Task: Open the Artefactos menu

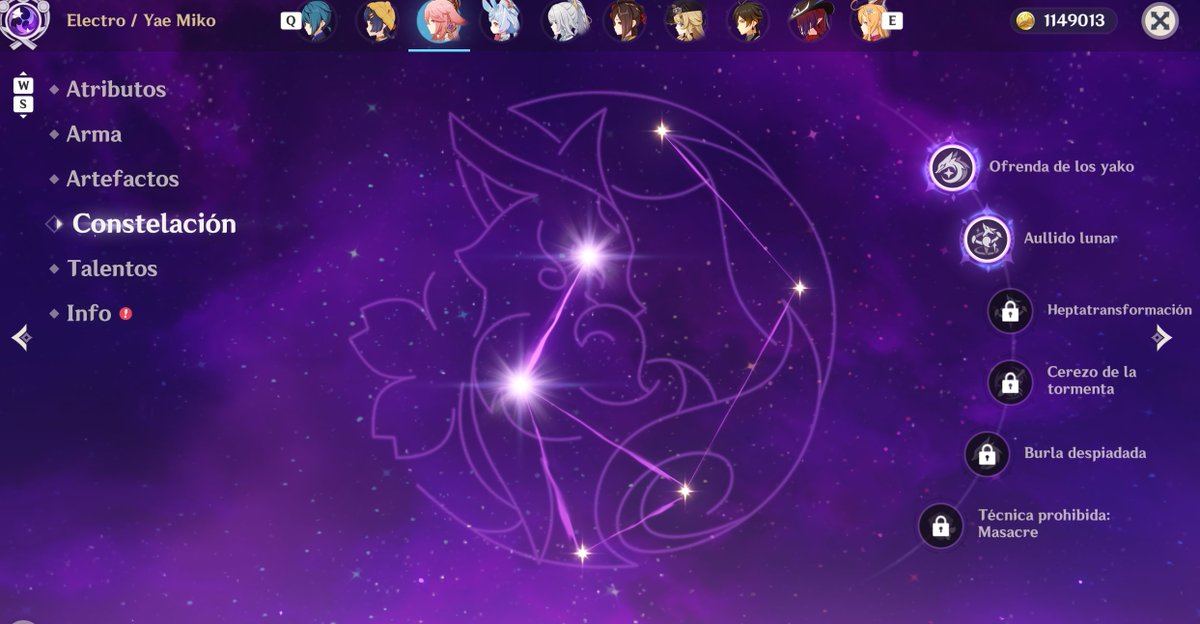Action: point(122,179)
